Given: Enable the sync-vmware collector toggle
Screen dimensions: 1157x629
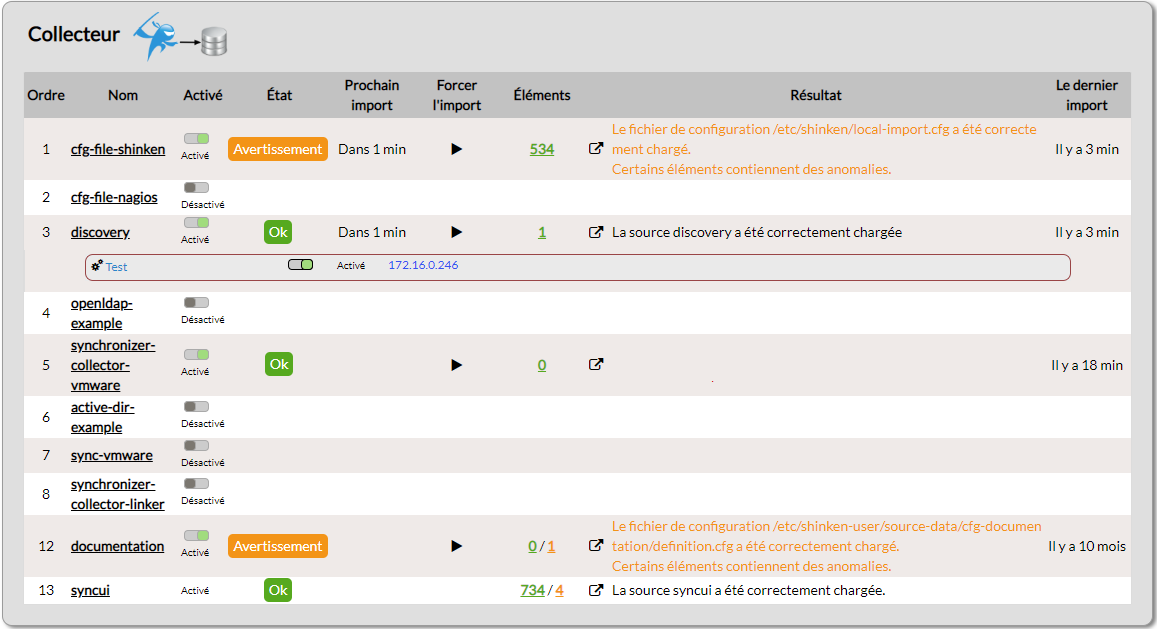Looking at the screenshot, I should pyautogui.click(x=196, y=445).
